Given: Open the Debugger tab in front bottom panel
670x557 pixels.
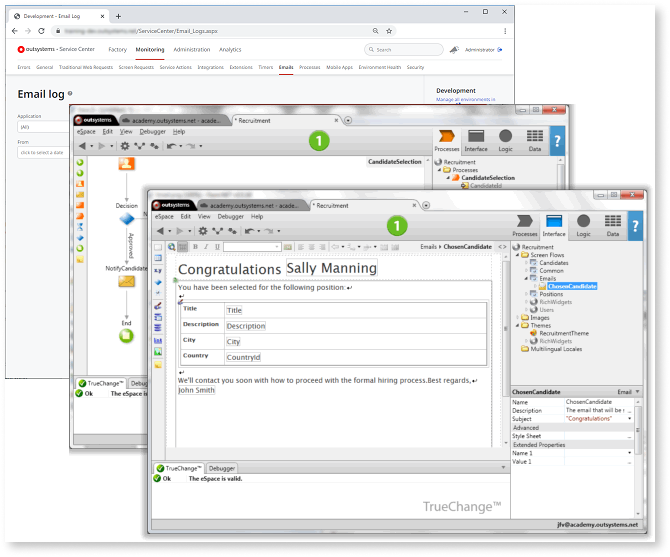Looking at the screenshot, I should point(222,468).
